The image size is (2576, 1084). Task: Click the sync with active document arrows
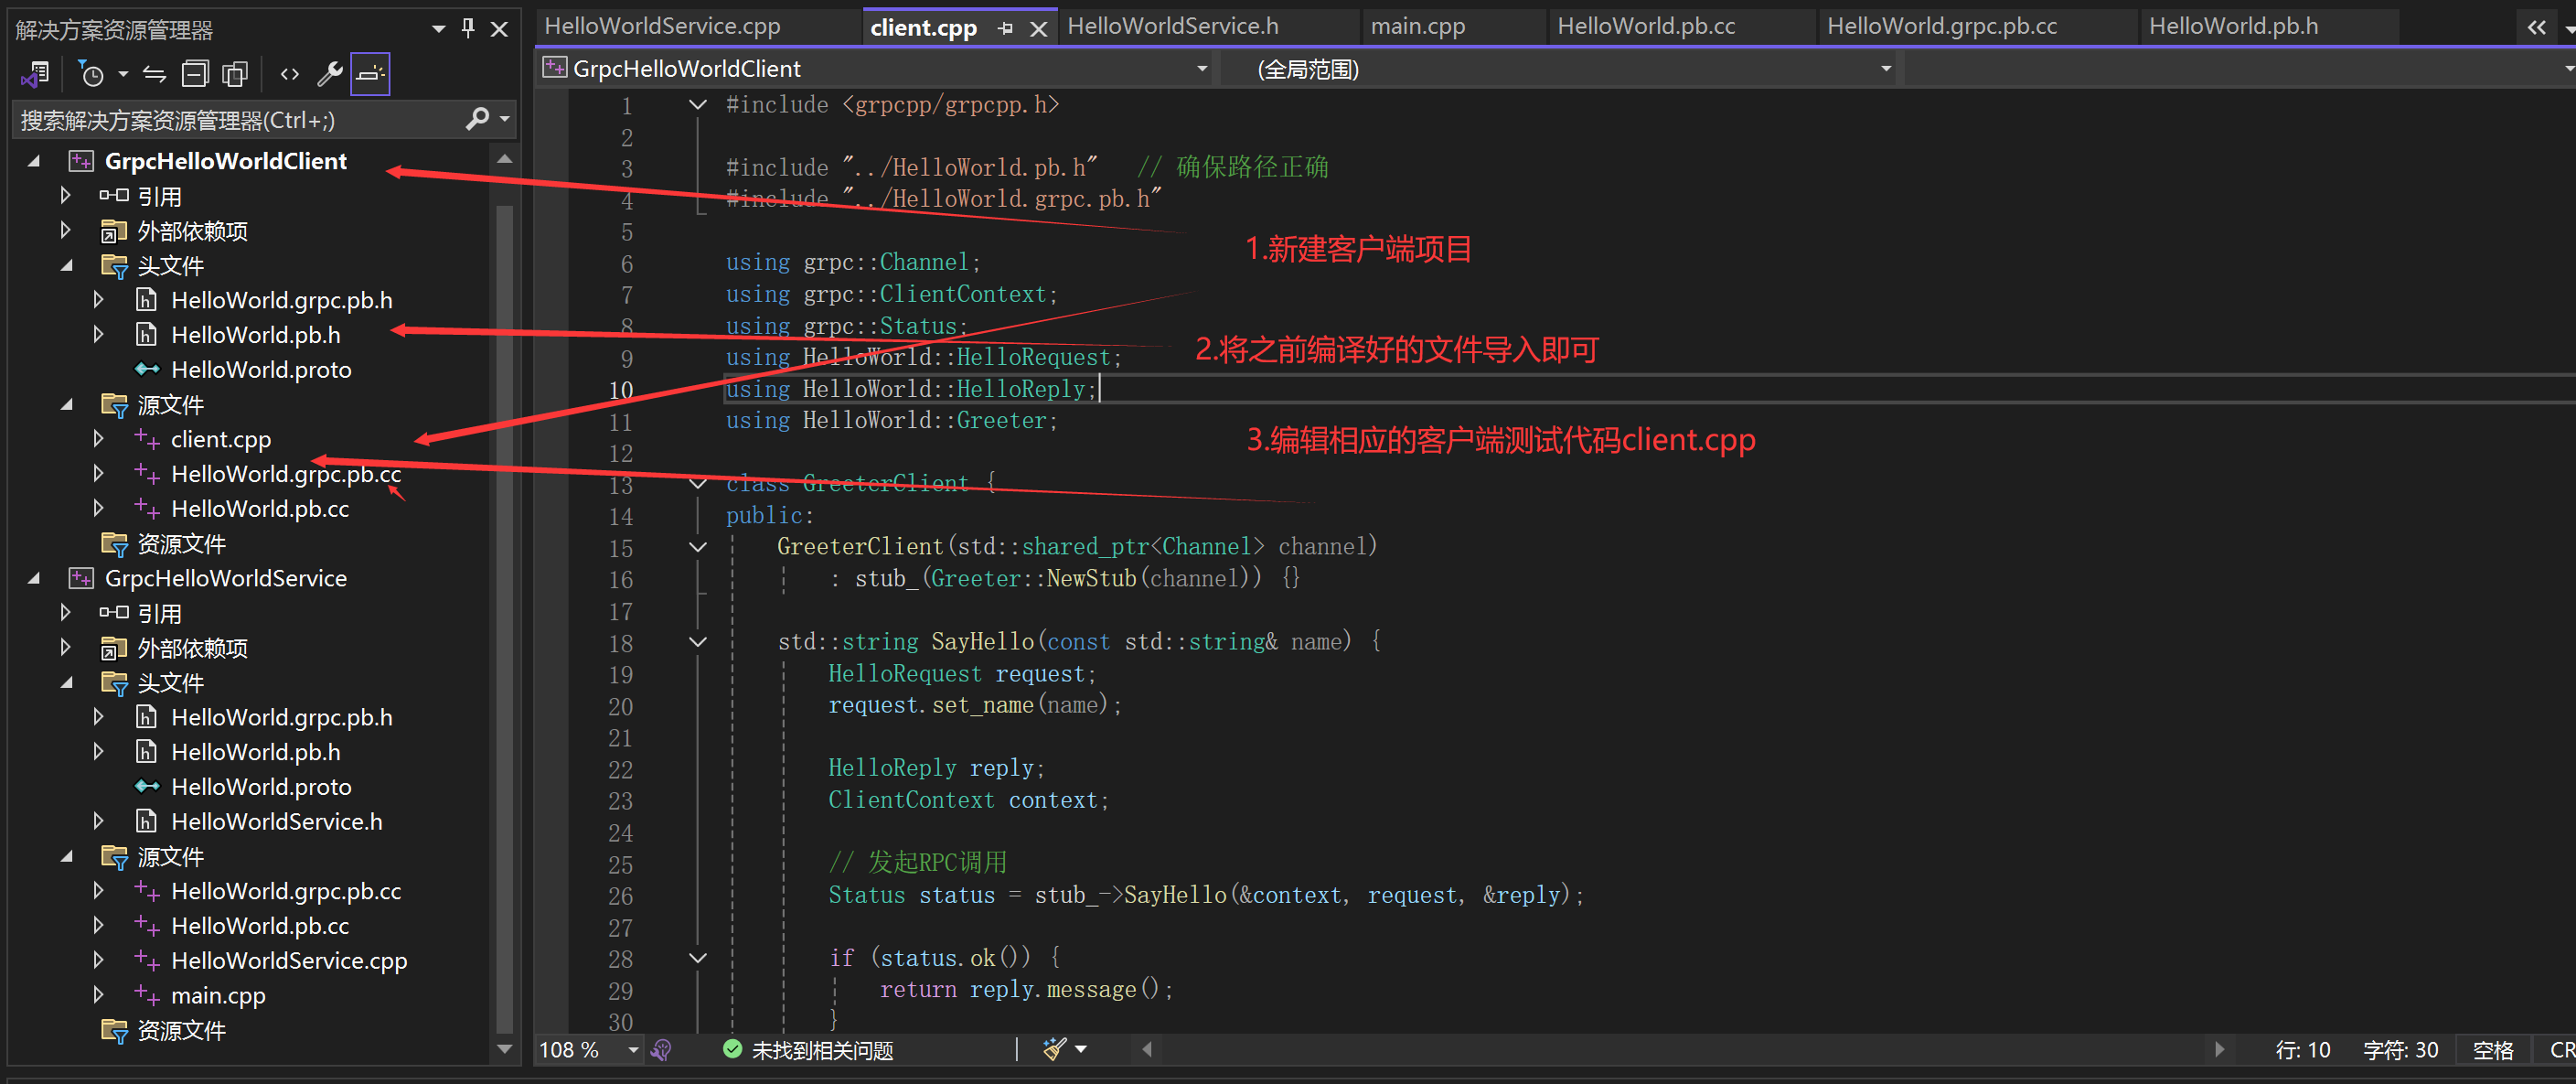pyautogui.click(x=154, y=73)
